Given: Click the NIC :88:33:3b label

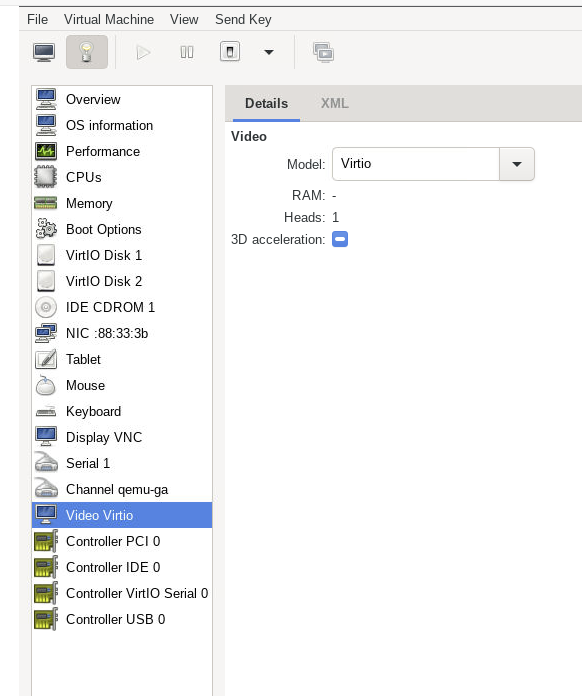Looking at the screenshot, I should click(x=107, y=333).
